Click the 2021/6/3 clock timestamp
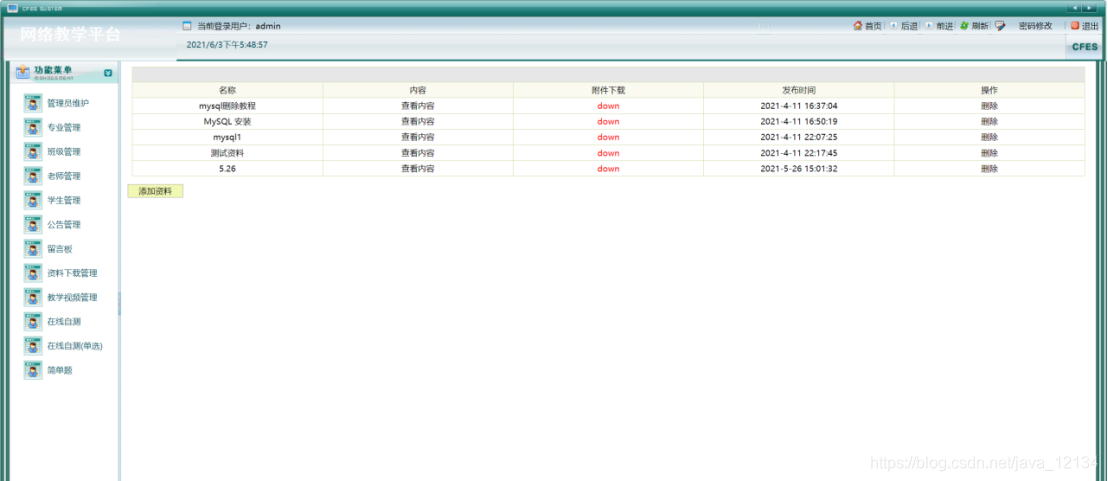Screen dimensions: 1108x481 (x=227, y=44)
